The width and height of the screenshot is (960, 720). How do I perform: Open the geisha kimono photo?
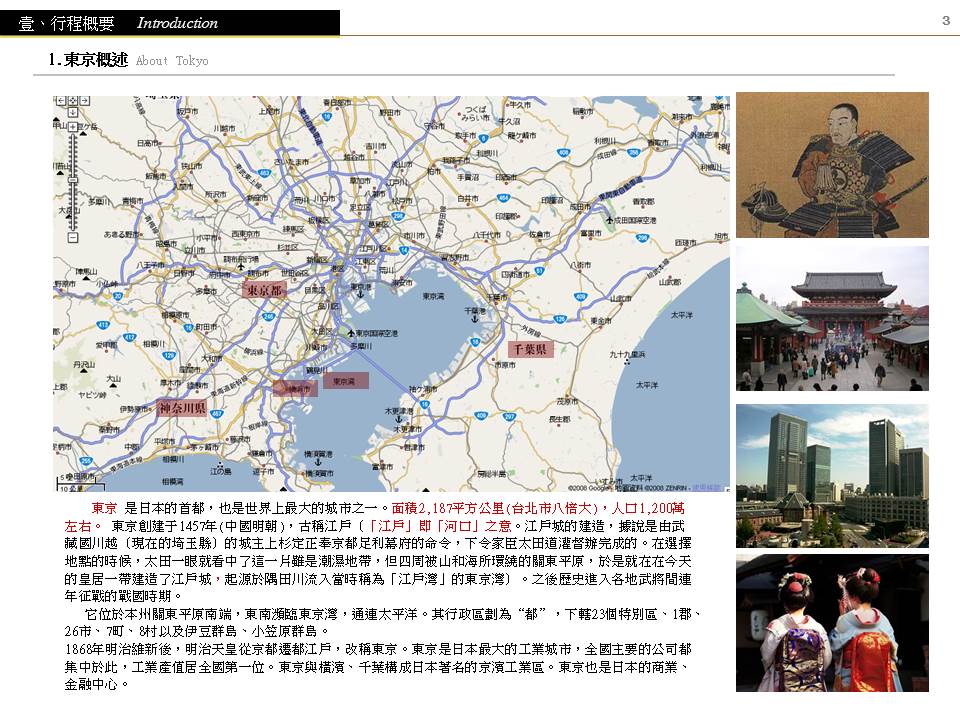tap(832, 623)
